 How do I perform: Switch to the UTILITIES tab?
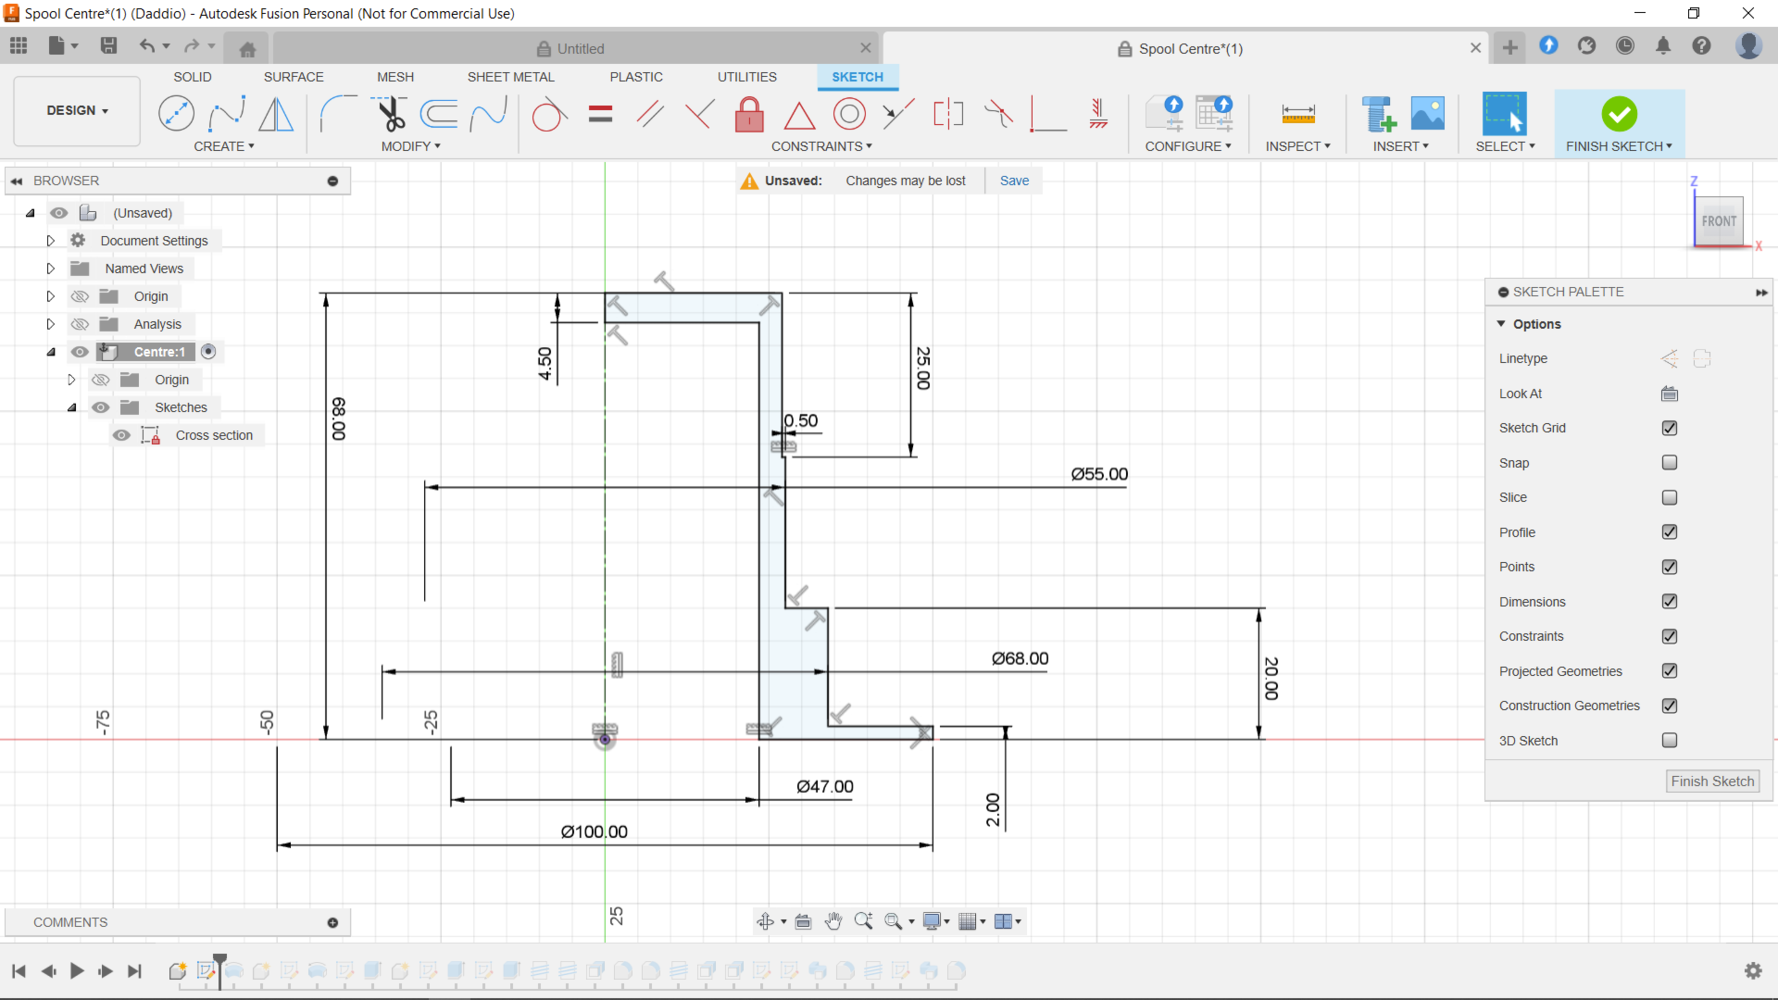tap(746, 77)
